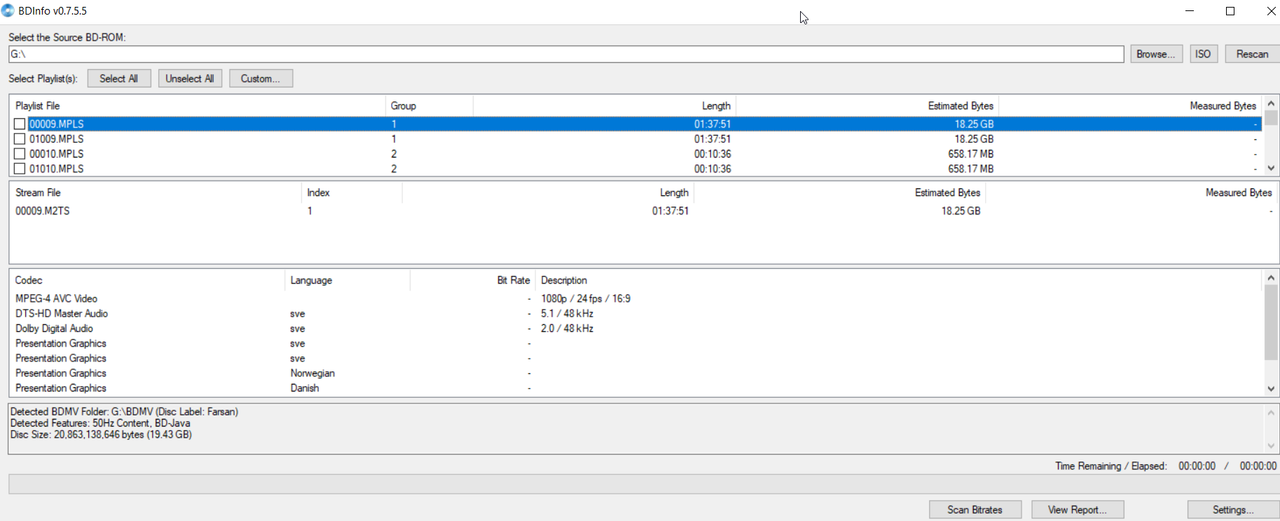Viewport: 1280px width, 521px height.
Task: Click the 5.1 / 48 kHz description
Action: pyautogui.click(x=567, y=314)
